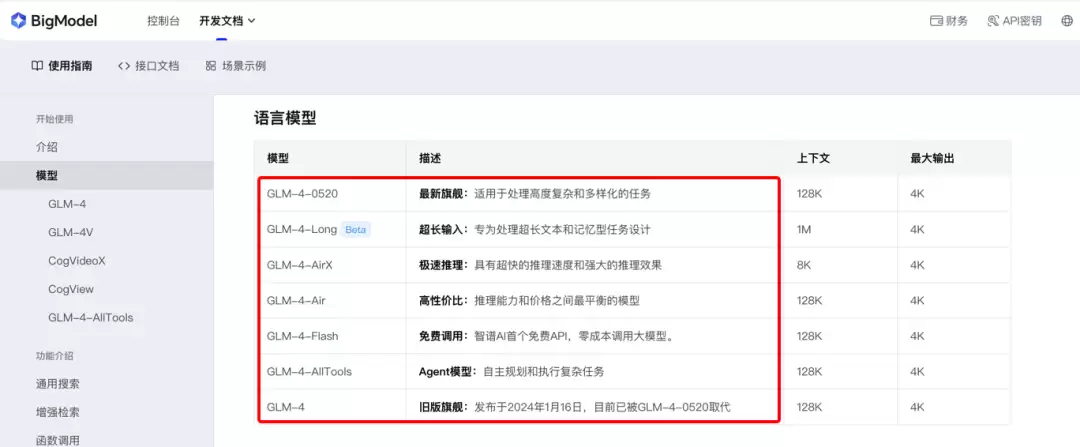
Task: Click the 场景示例 grid icon
Action: click(211, 66)
